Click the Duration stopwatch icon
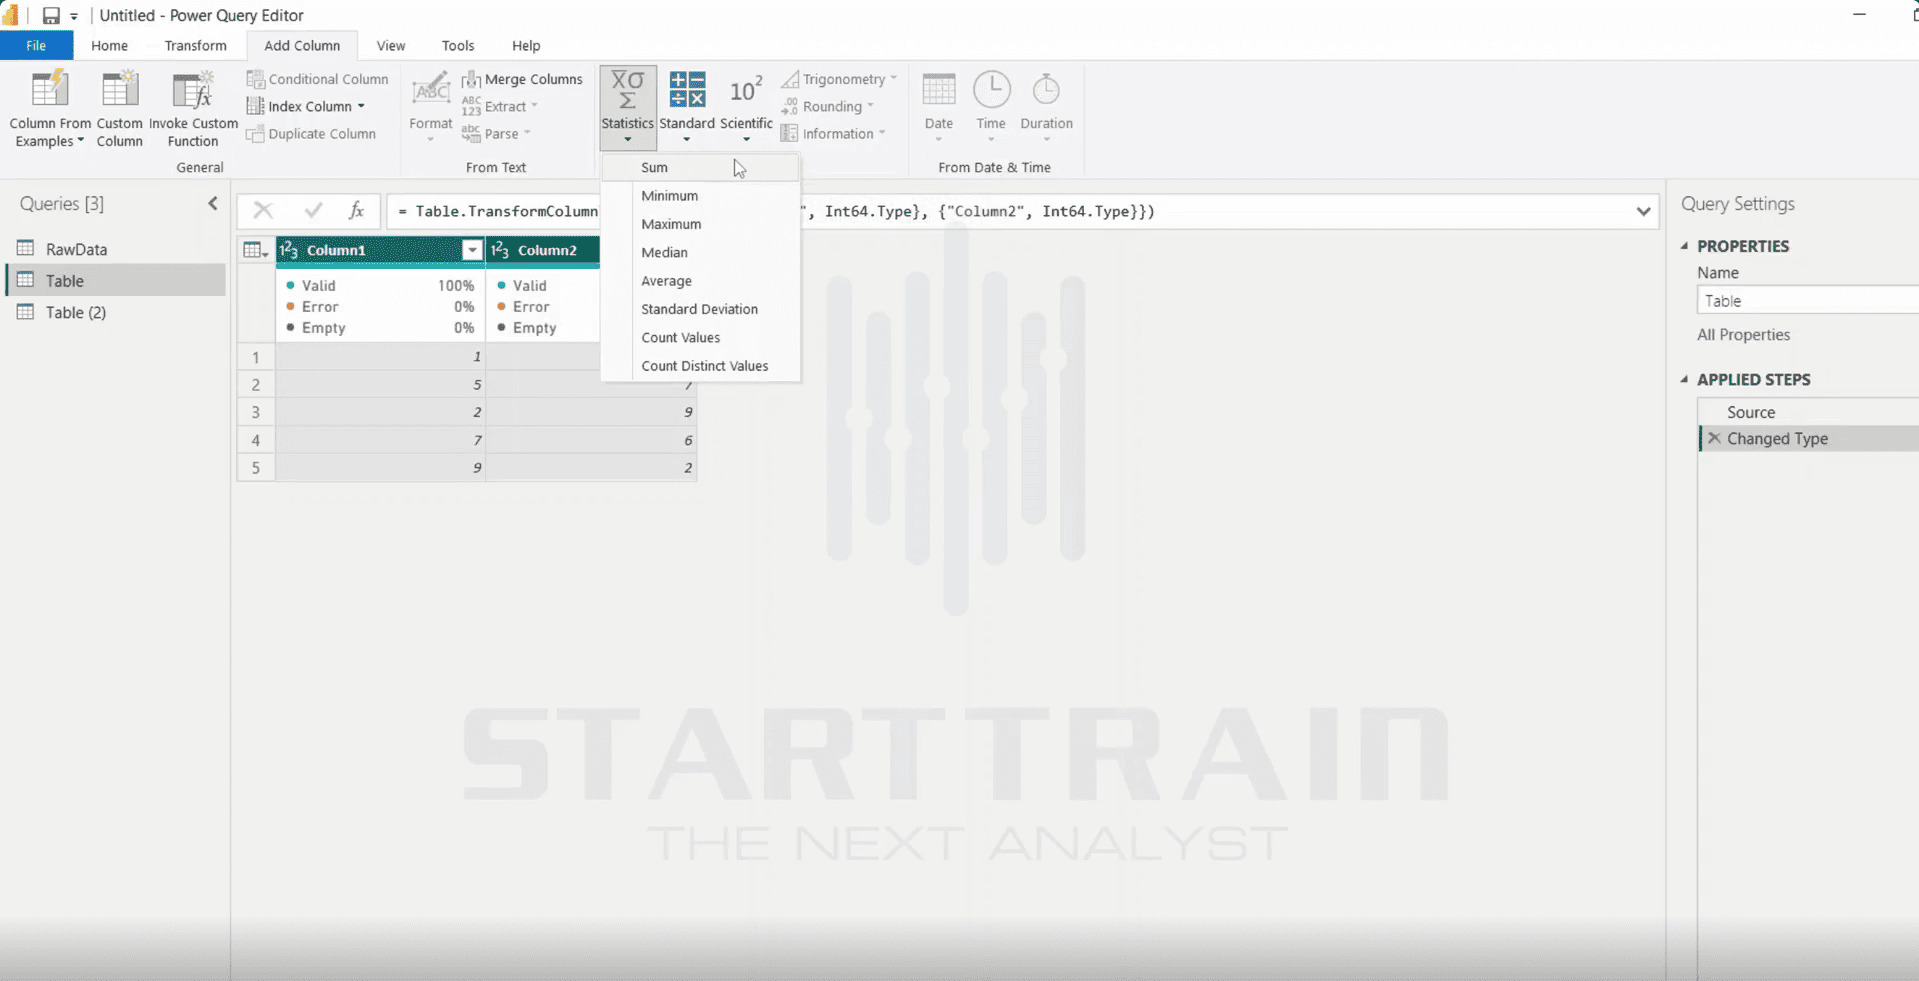 (1046, 89)
